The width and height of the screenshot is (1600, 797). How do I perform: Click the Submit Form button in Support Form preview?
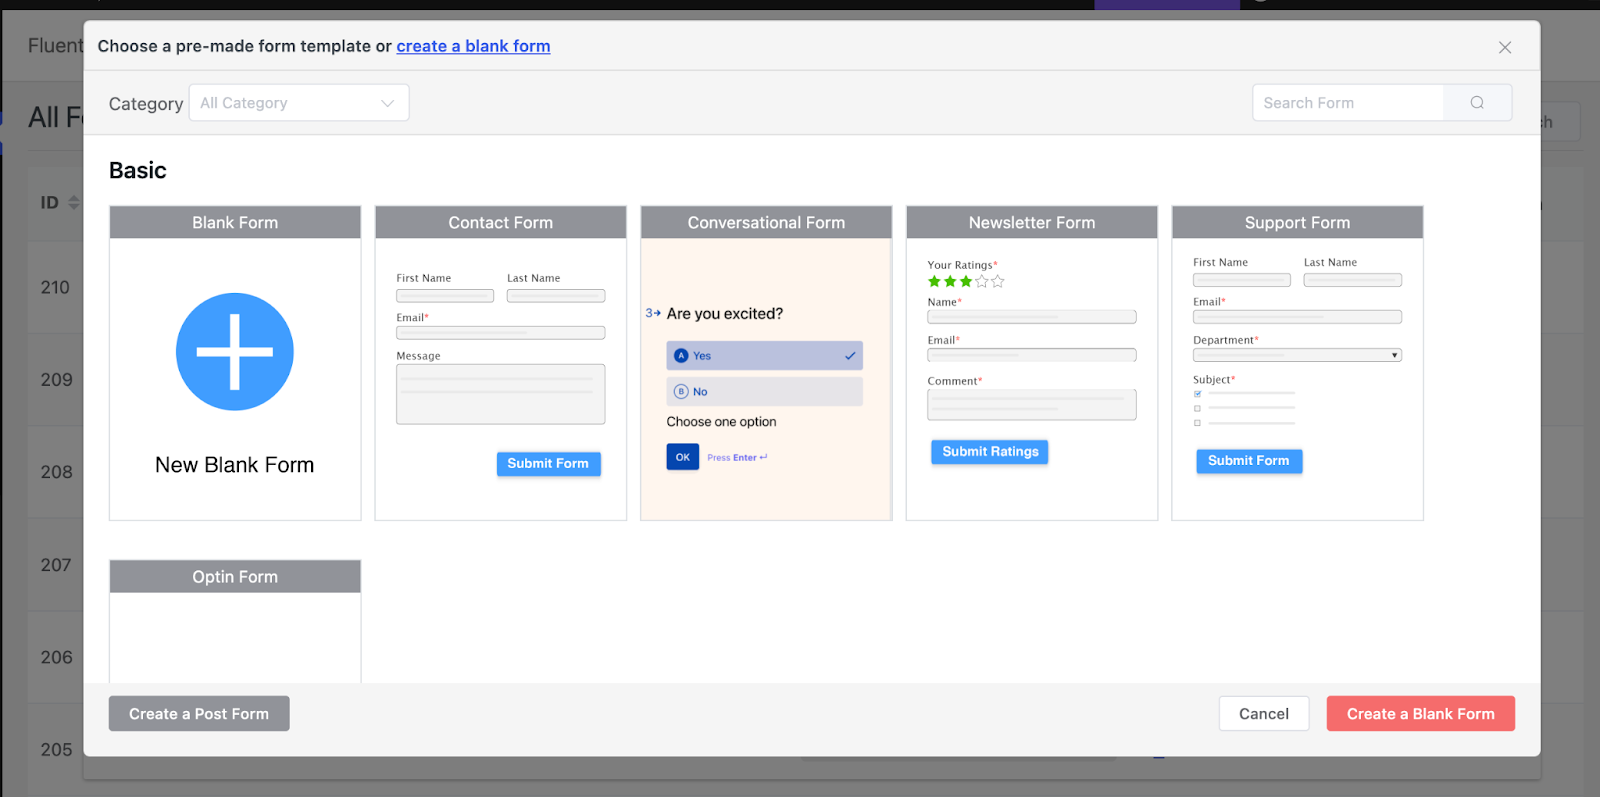tap(1249, 461)
